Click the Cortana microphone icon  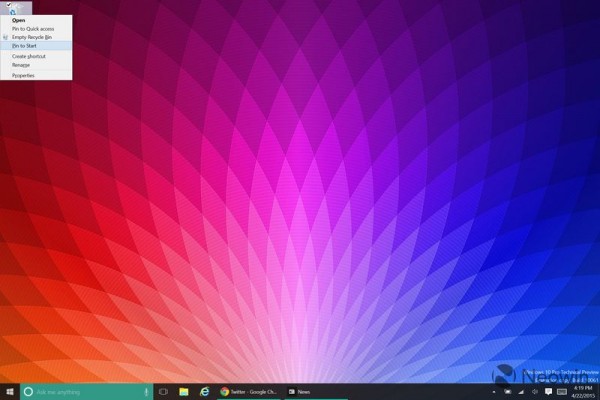tap(148, 390)
